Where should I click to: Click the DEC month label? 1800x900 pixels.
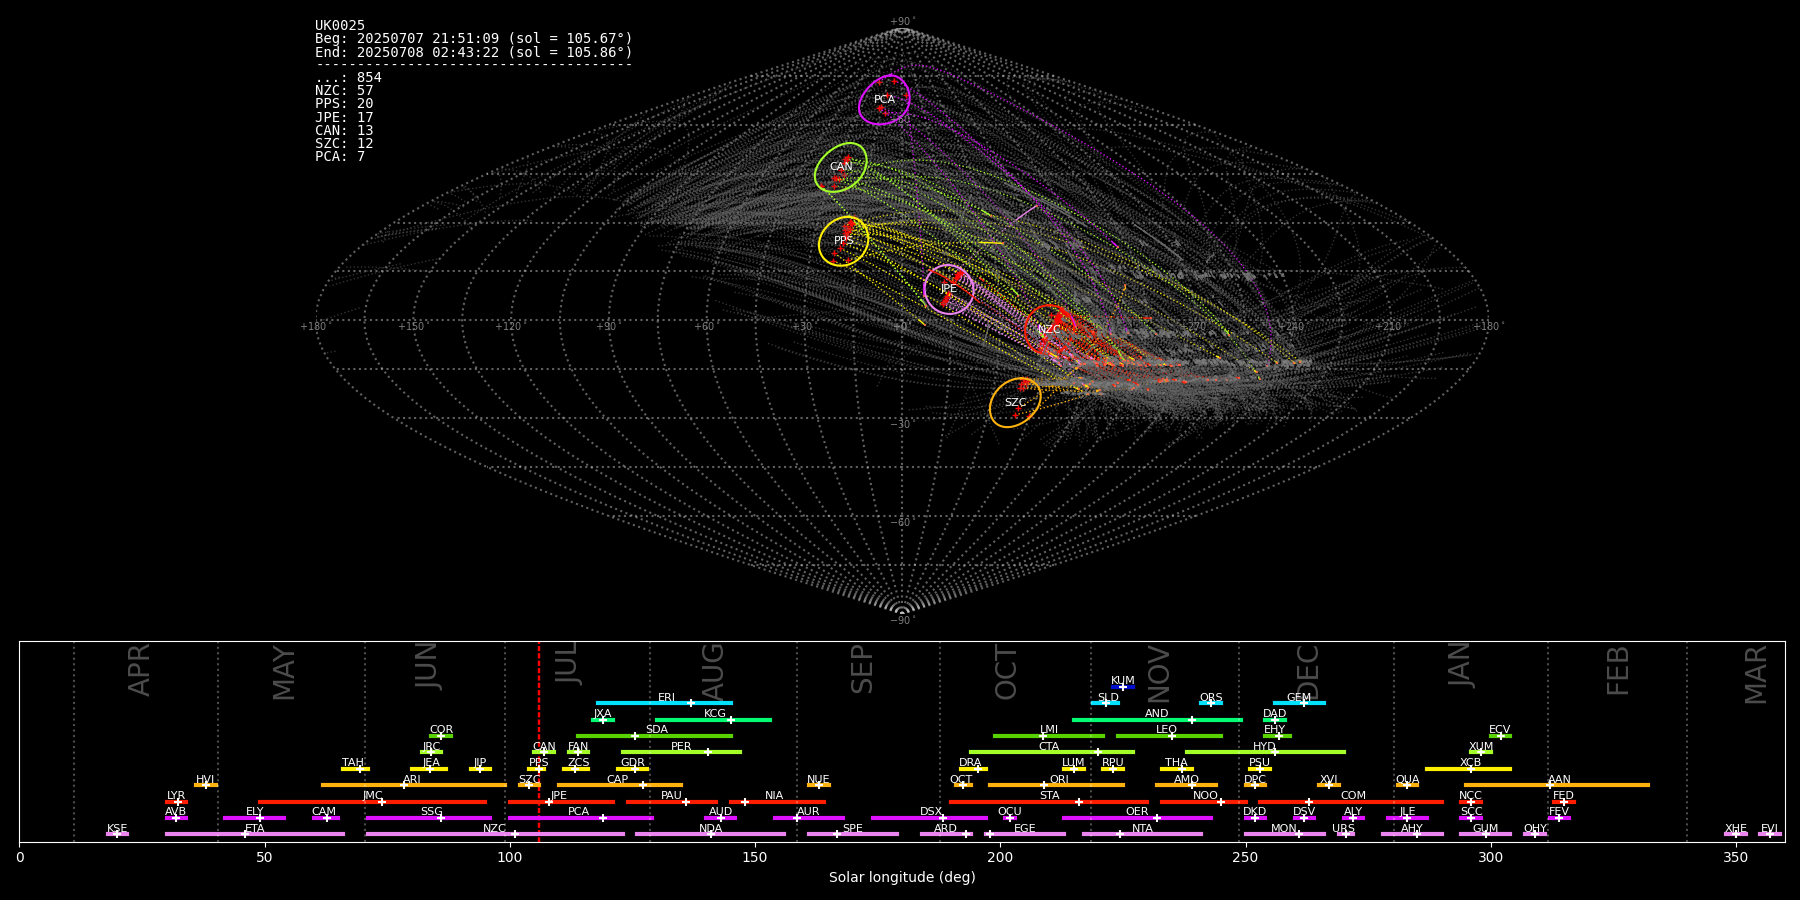1308,672
